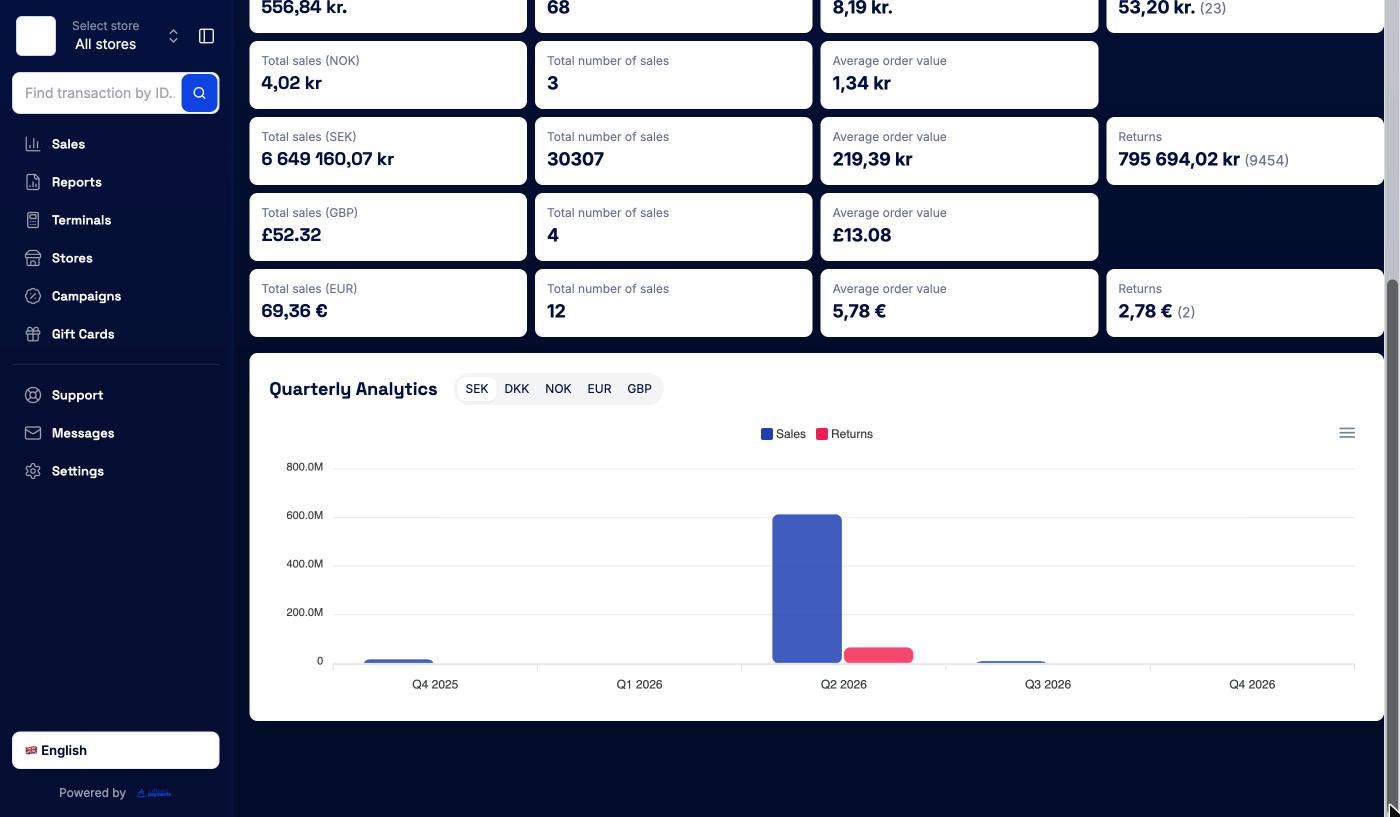Click the Q4 2025 sales bar
The width and height of the screenshot is (1400, 817).
(398, 661)
